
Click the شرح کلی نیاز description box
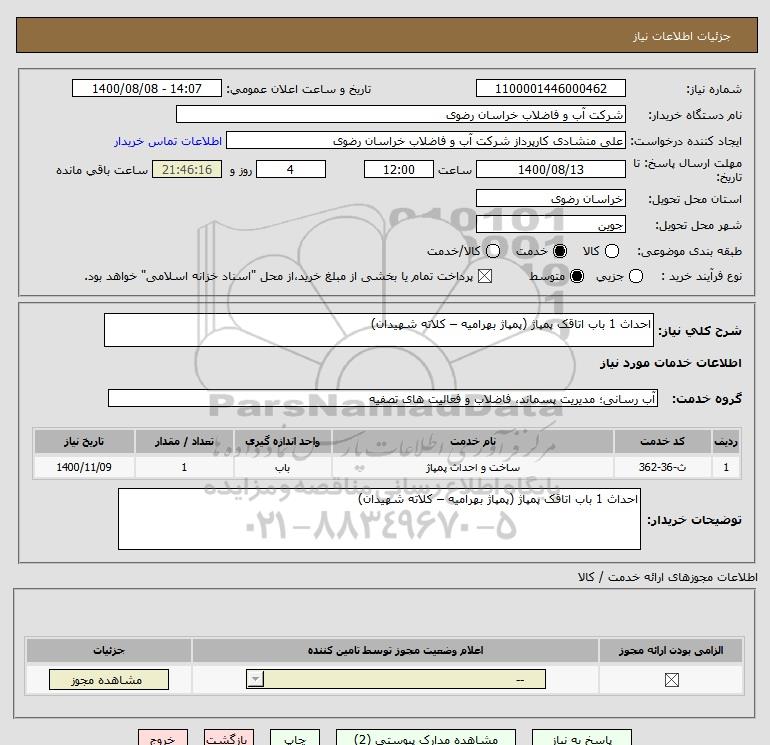[x=379, y=330]
